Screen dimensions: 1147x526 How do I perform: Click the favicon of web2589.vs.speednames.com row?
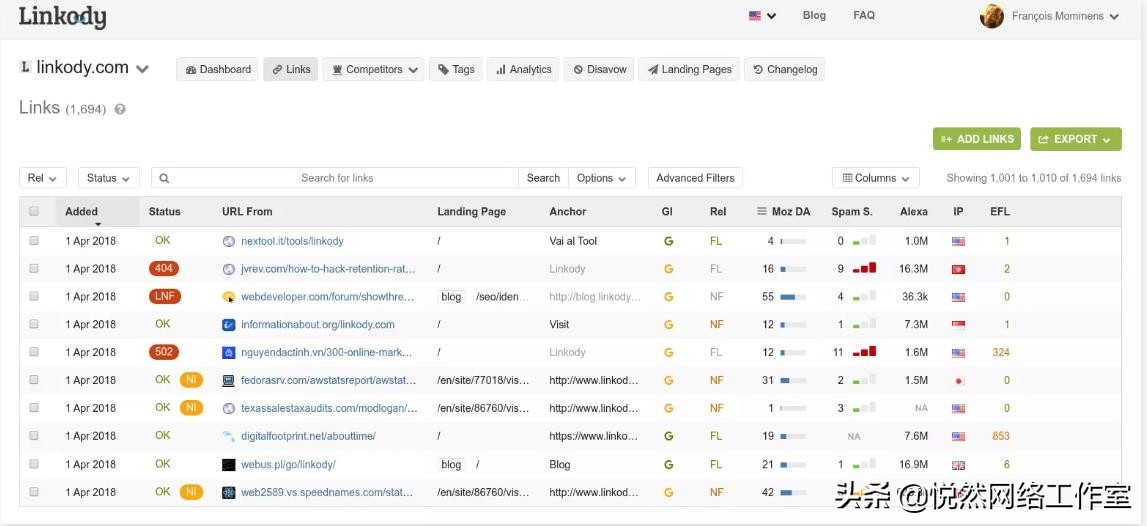click(228, 492)
